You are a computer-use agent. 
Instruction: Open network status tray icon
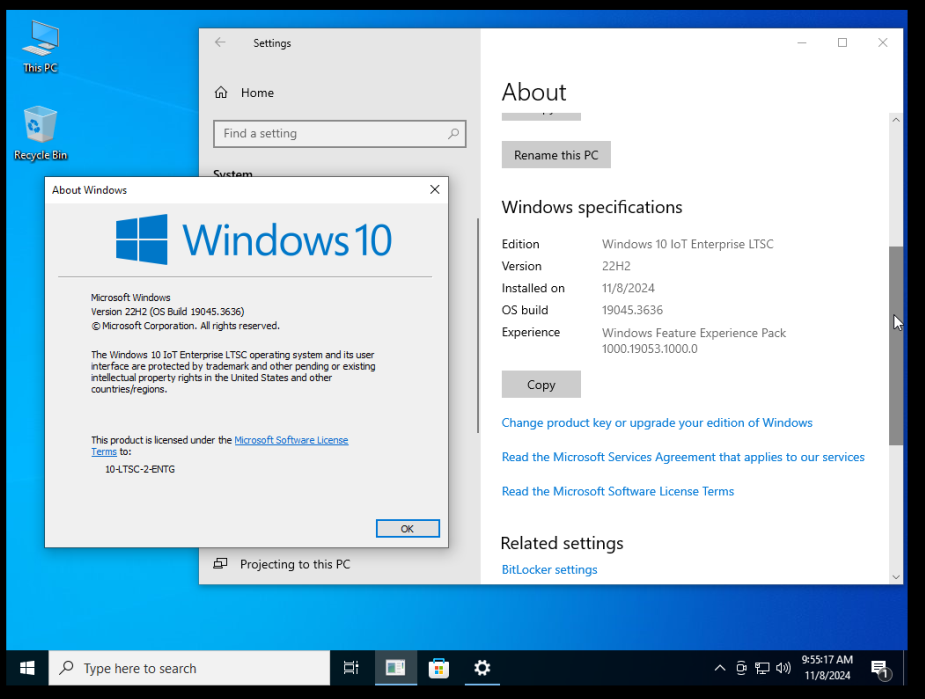pos(762,668)
